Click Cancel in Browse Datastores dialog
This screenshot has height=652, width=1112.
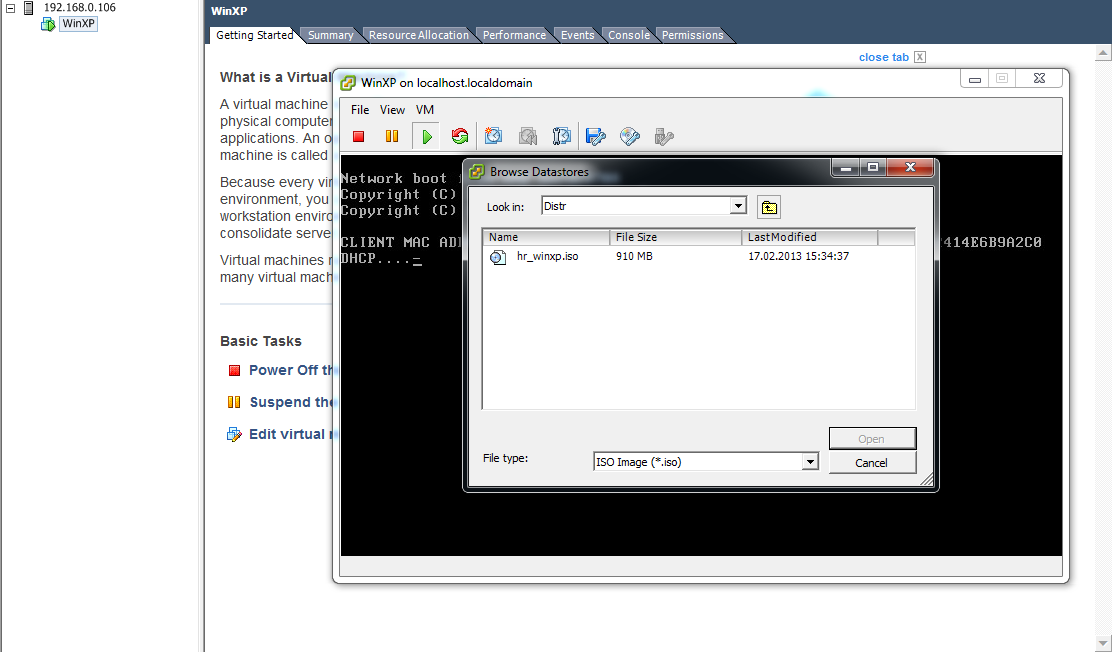coord(872,463)
